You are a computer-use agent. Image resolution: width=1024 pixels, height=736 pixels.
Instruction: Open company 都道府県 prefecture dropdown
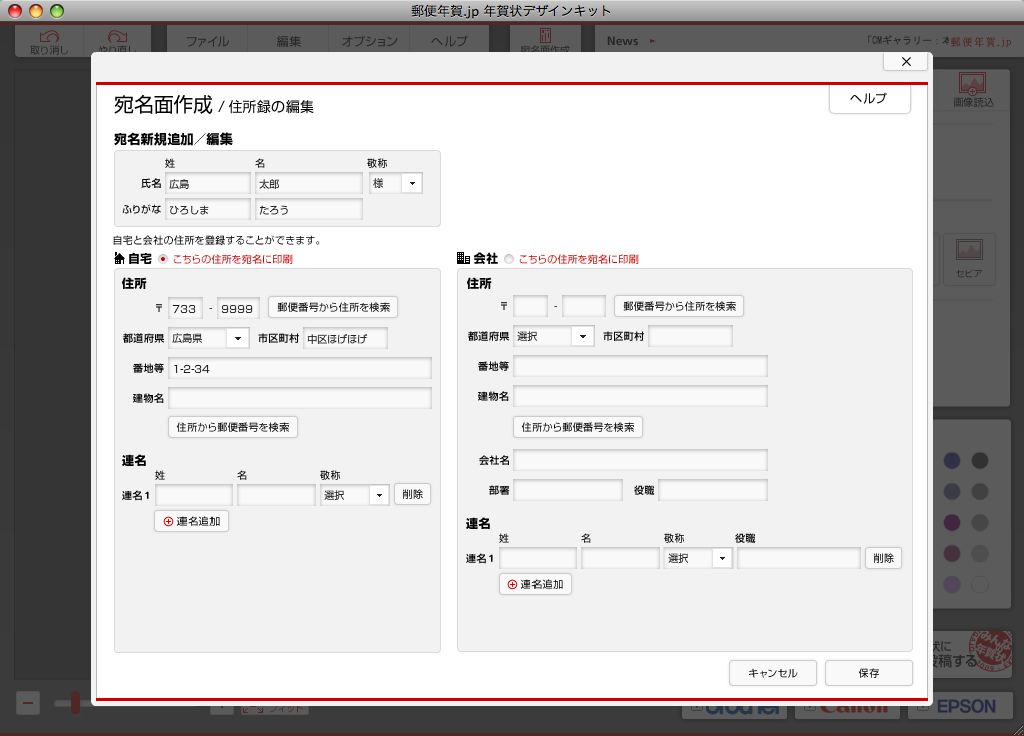[554, 336]
